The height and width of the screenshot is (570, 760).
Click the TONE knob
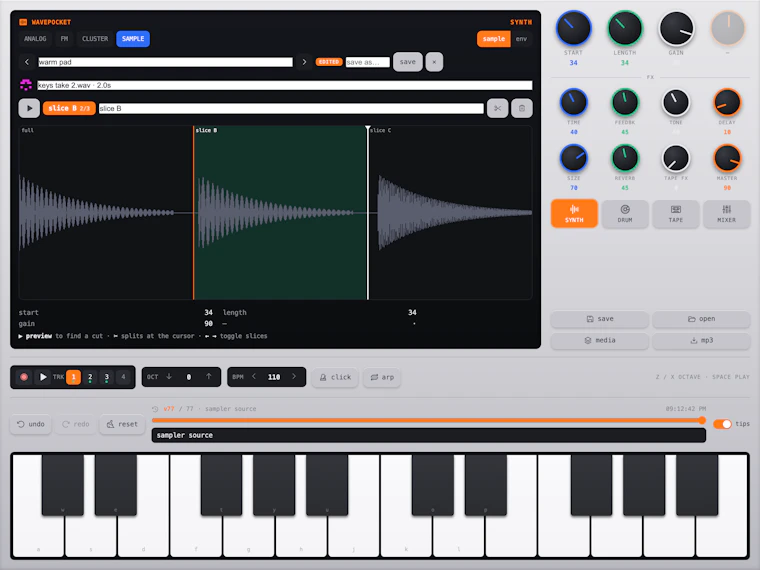tap(676, 102)
